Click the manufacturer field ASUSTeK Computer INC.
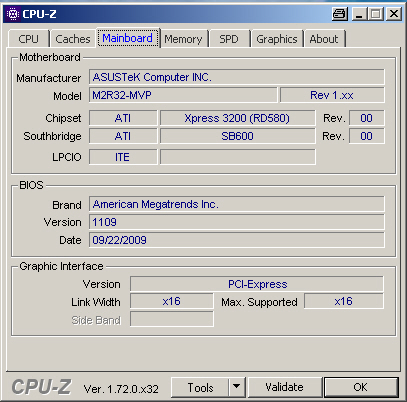 pyautogui.click(x=237, y=77)
